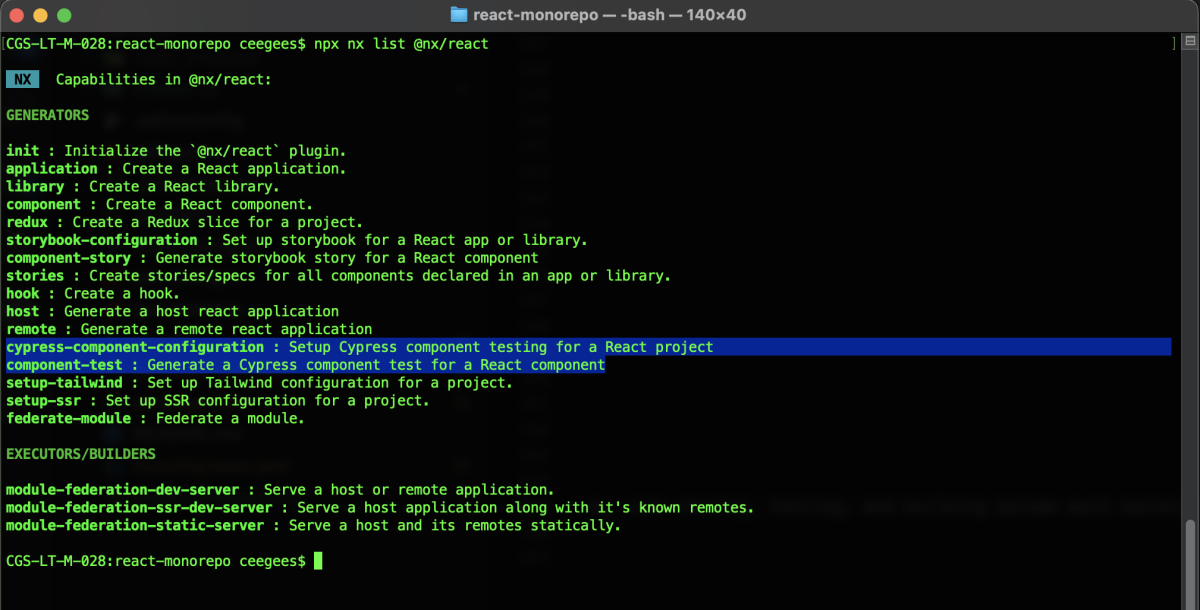Click the green cursor block at the prompt
This screenshot has height=610, width=1200.
pyautogui.click(x=319, y=561)
